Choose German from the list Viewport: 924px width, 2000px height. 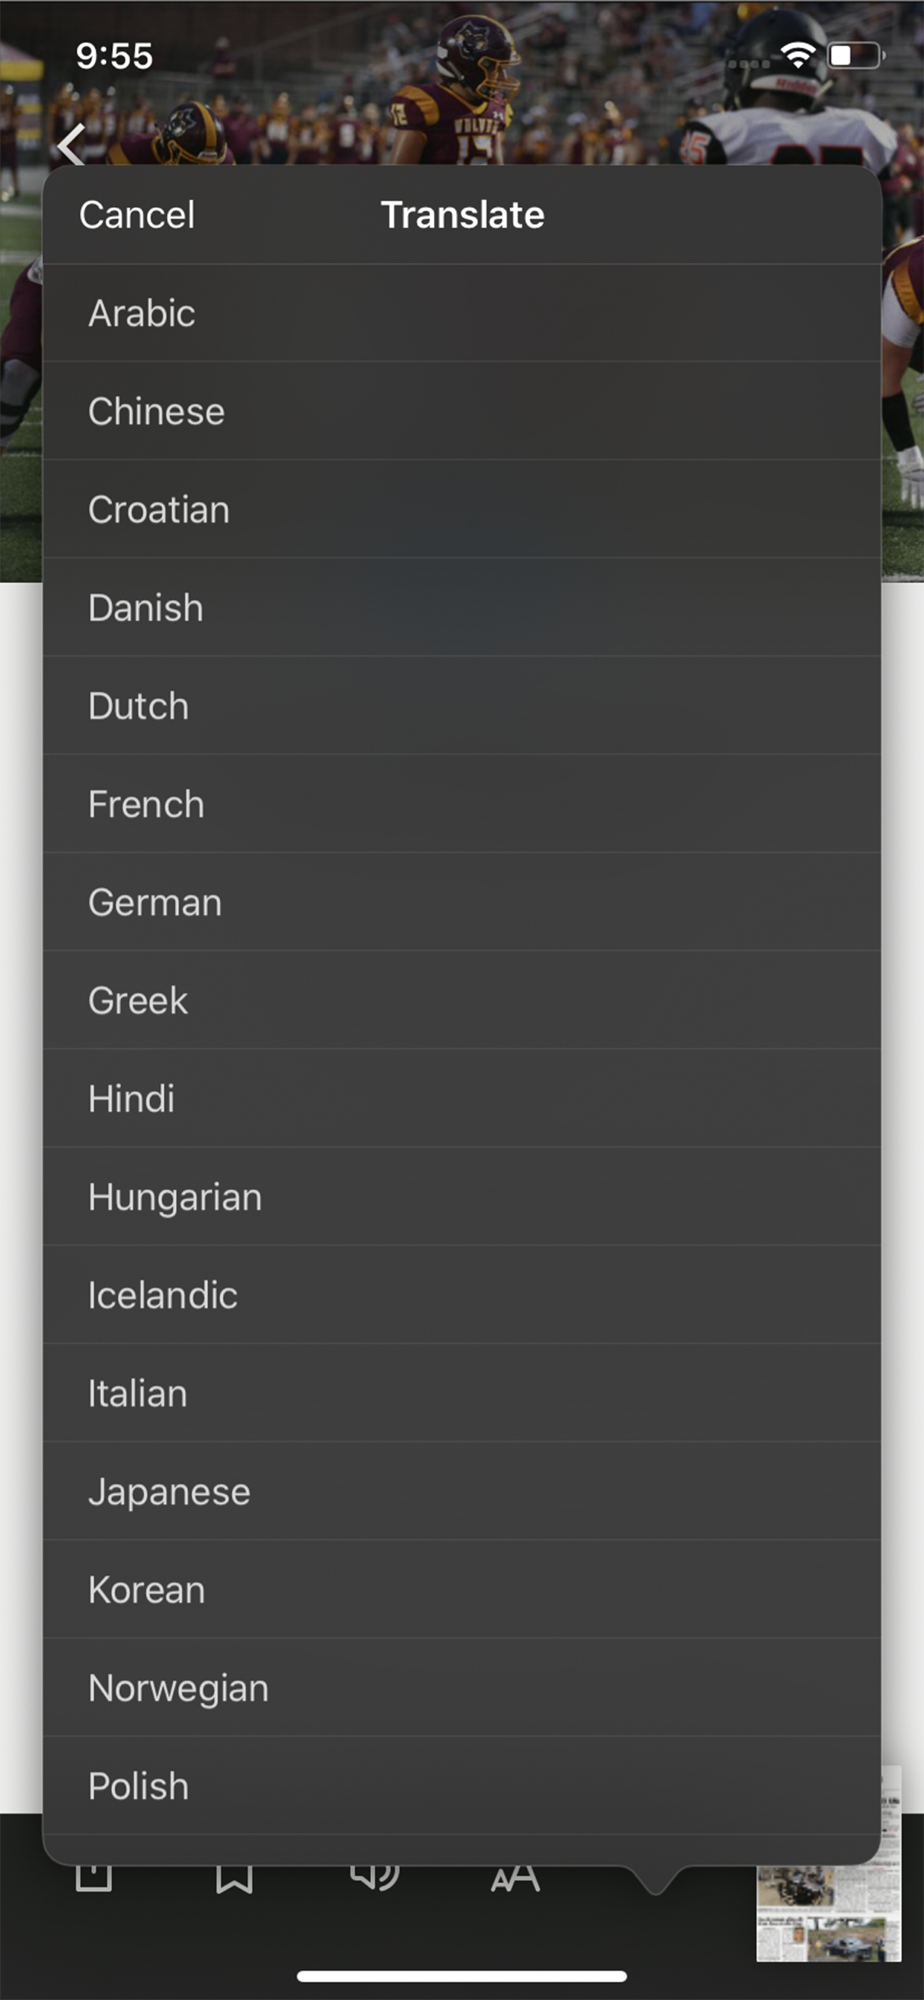(x=155, y=903)
